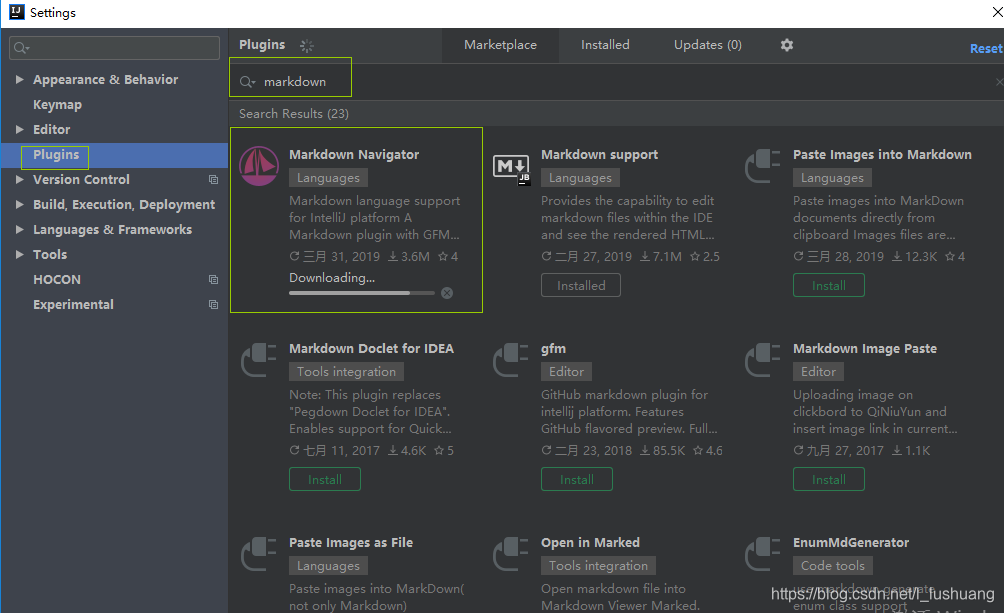
Task: Click the IntelliJ icon in title bar
Action: (17, 12)
